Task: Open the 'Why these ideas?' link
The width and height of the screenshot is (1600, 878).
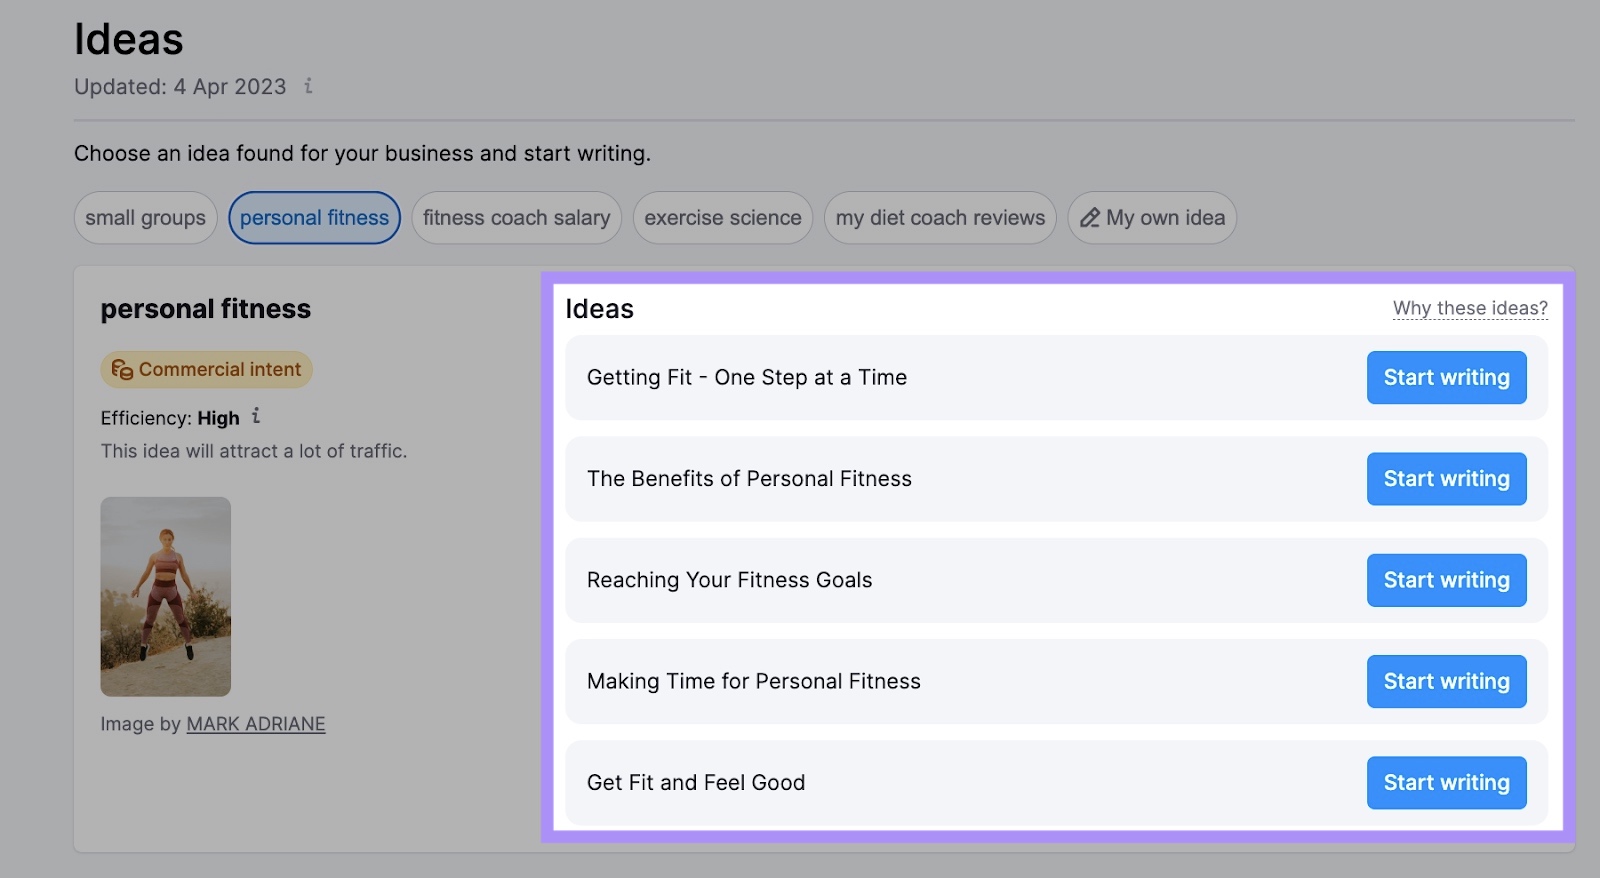Action: (1469, 308)
